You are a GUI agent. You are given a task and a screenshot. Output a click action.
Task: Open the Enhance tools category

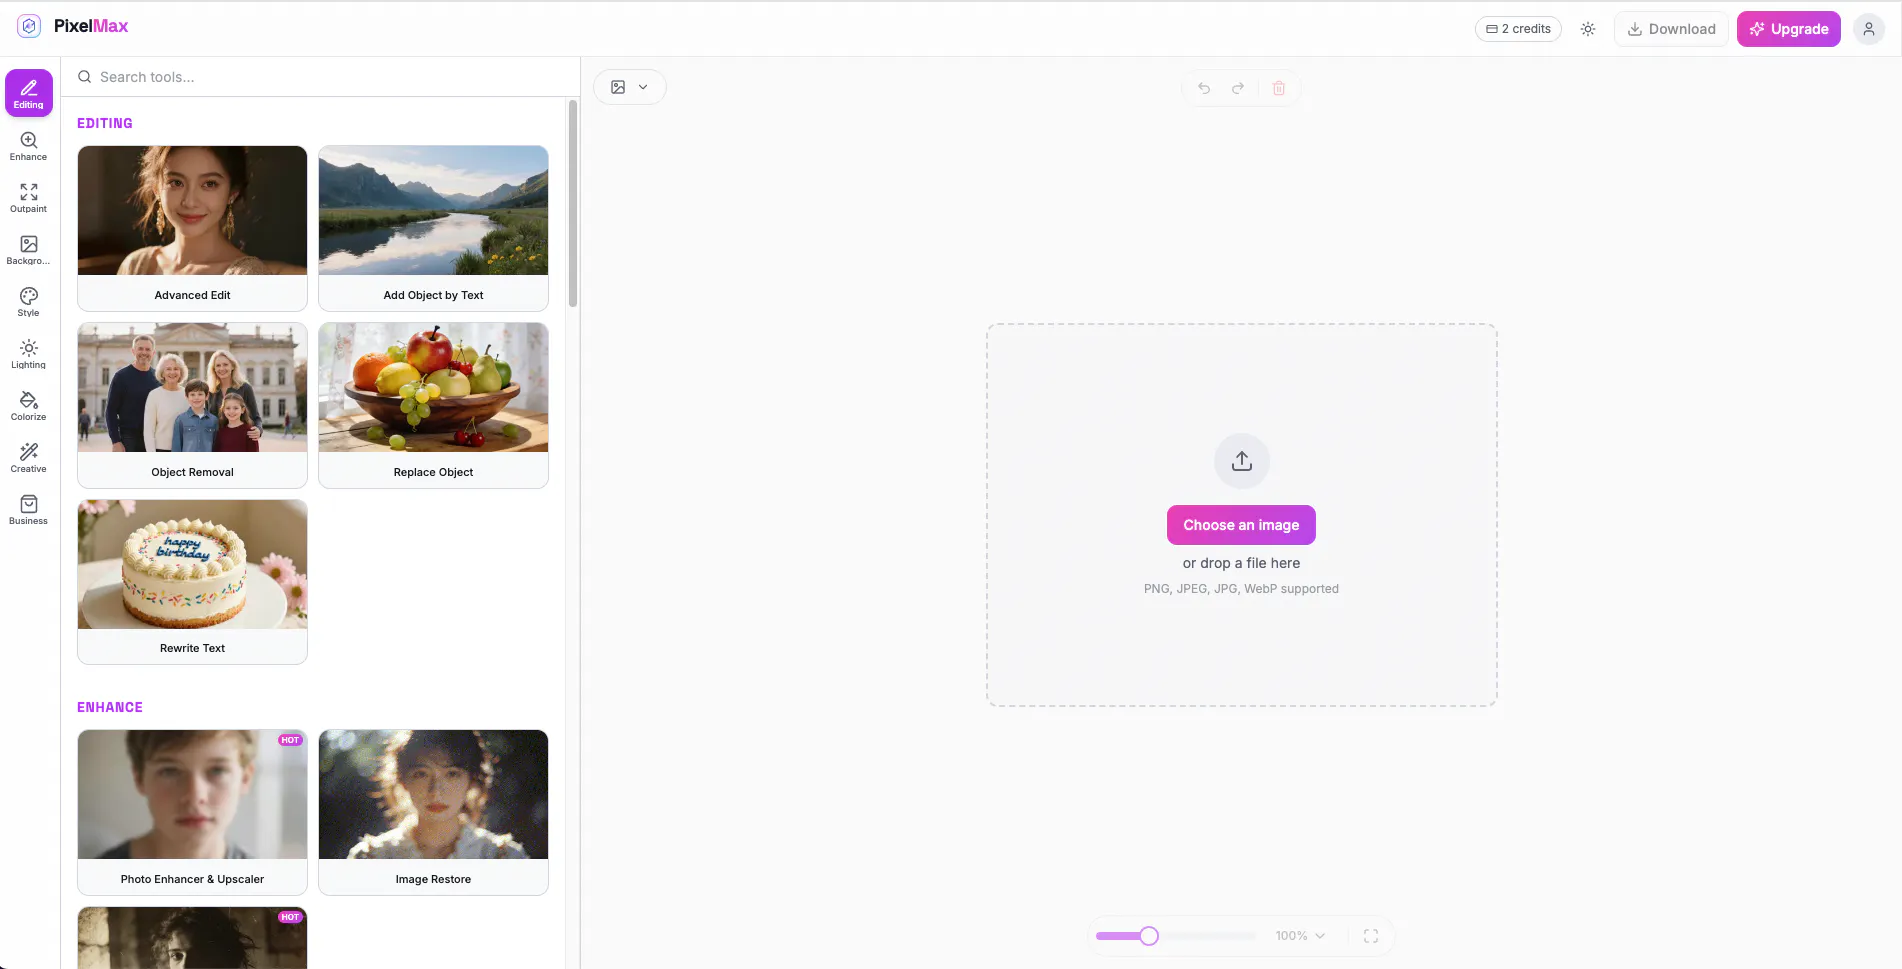click(x=29, y=145)
